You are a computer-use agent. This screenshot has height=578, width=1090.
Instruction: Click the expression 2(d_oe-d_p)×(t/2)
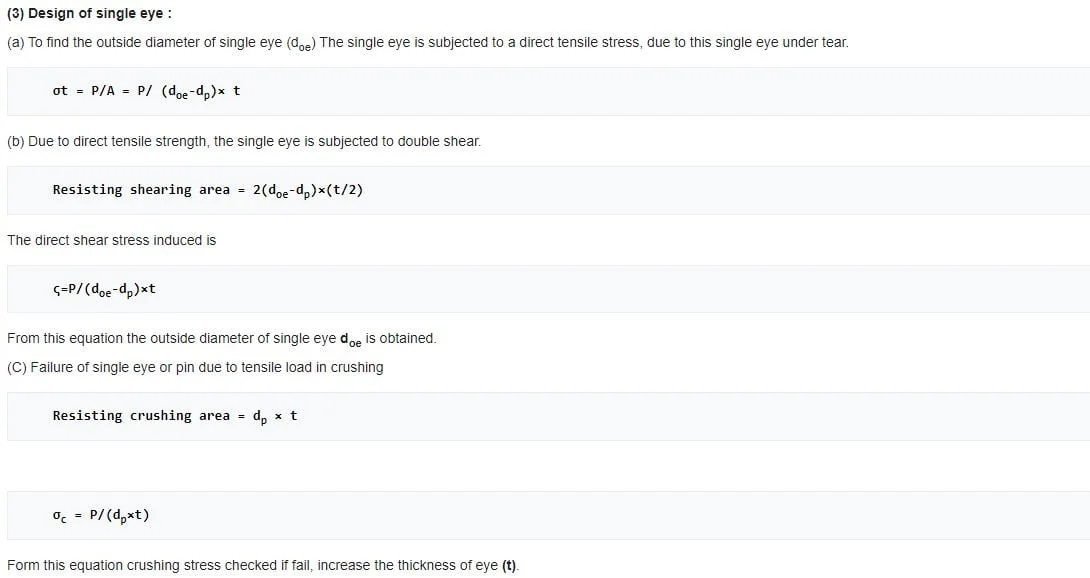[307, 190]
